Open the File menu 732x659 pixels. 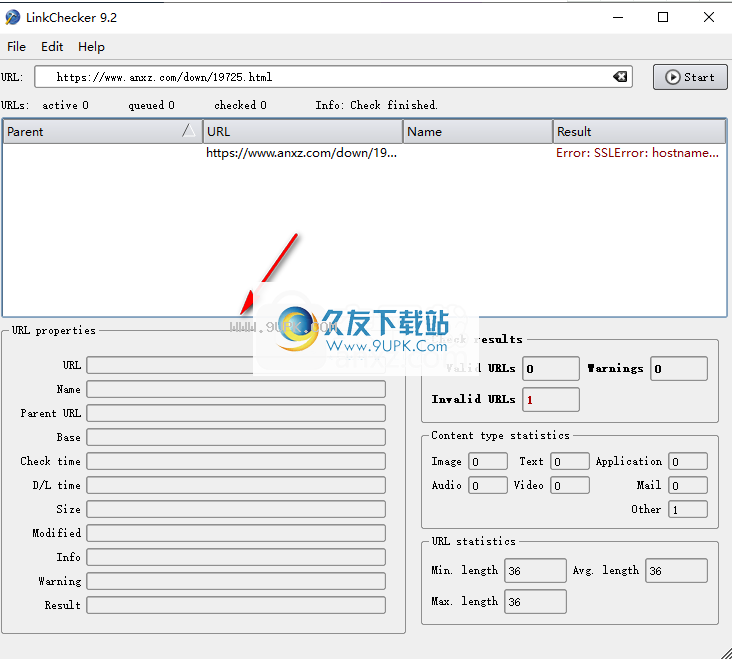pyautogui.click(x=16, y=47)
